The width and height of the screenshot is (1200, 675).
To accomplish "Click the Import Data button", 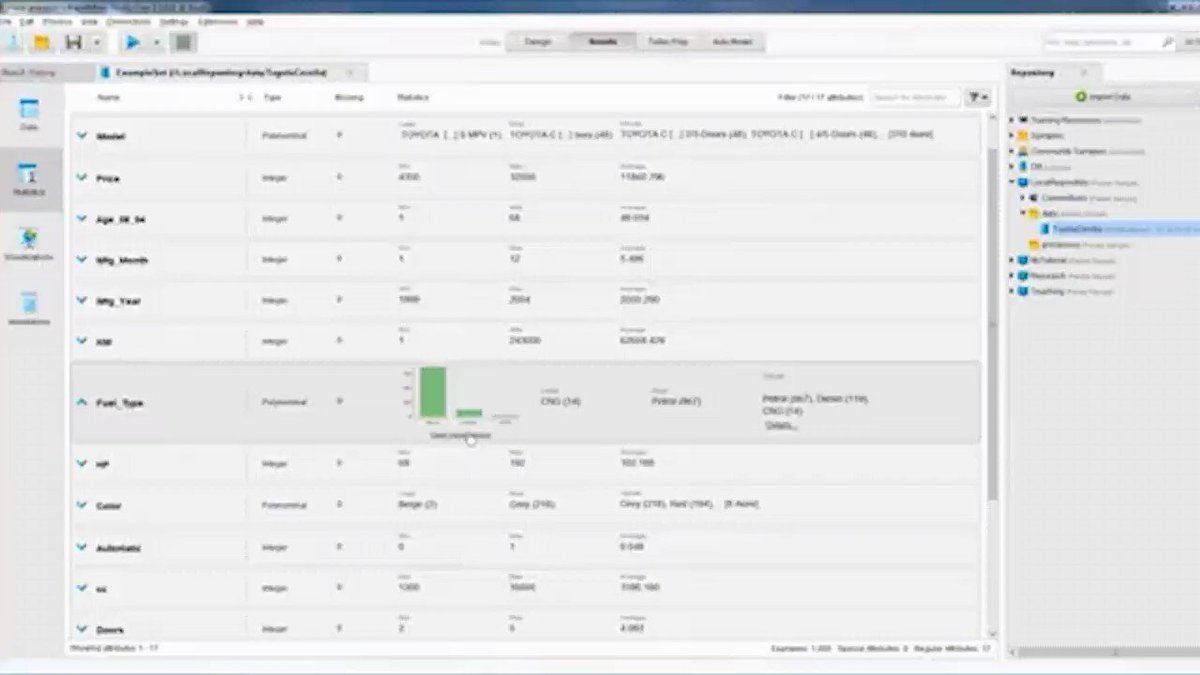I will 1104,95.
